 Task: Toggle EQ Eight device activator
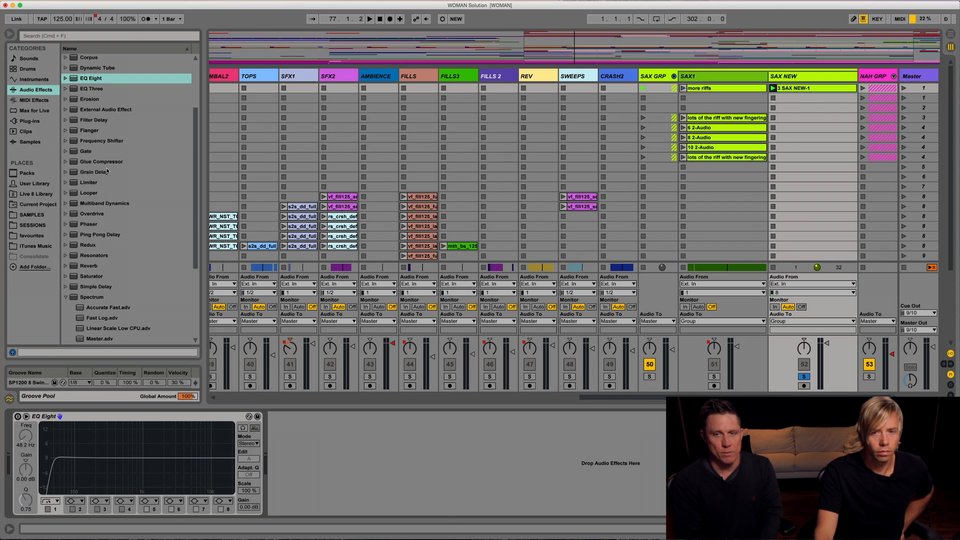click(18, 416)
